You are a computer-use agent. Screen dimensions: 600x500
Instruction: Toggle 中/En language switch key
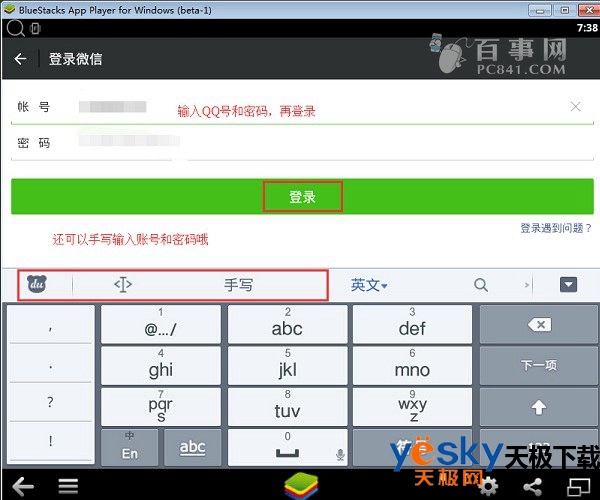pos(130,447)
